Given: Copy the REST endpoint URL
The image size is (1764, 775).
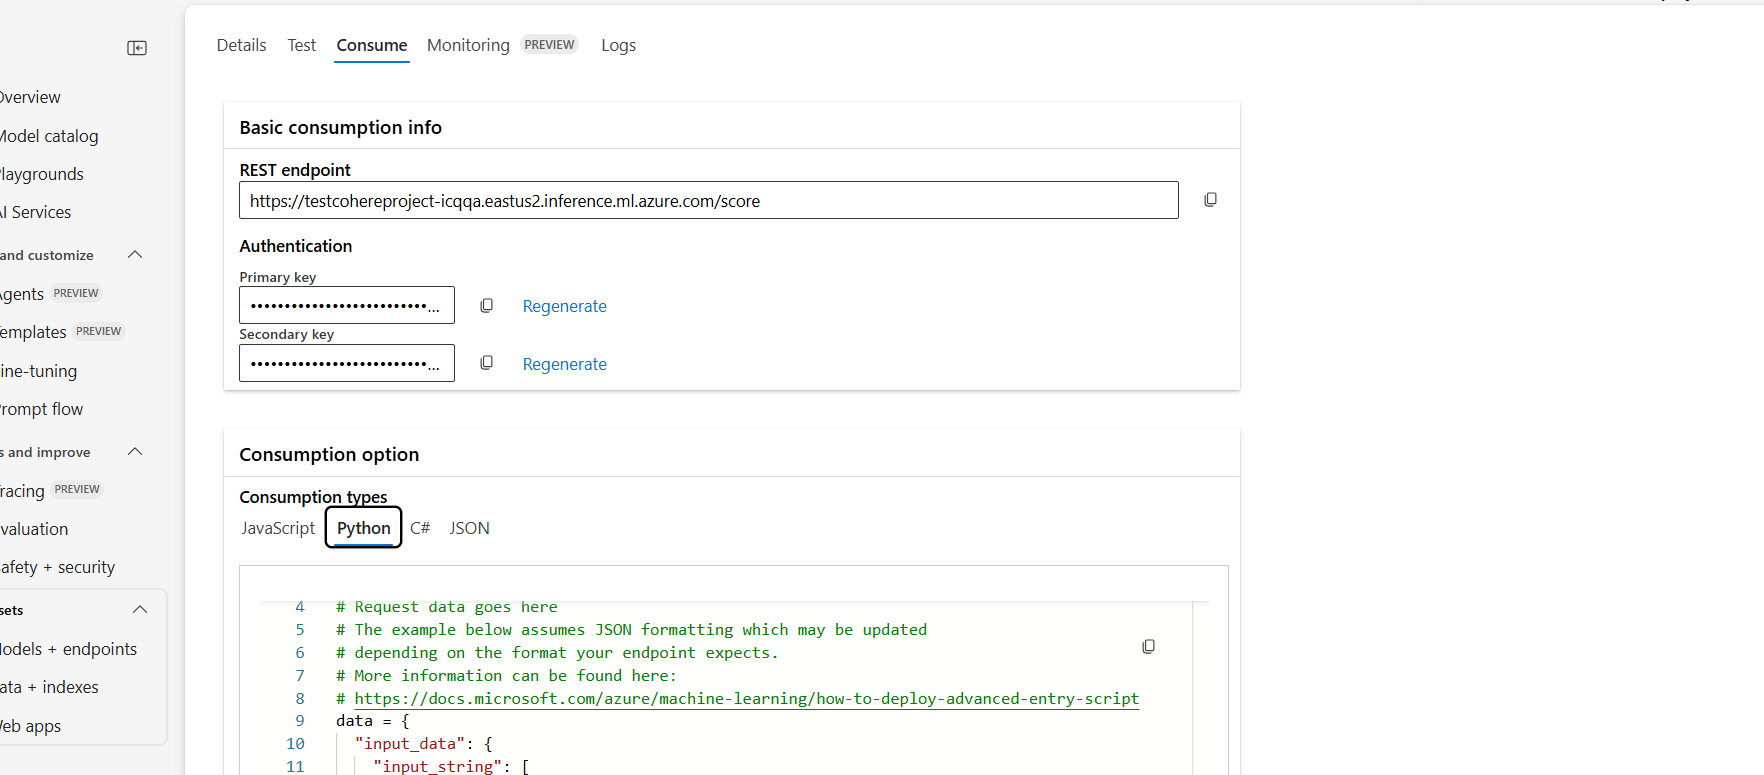Looking at the screenshot, I should click(x=1210, y=200).
